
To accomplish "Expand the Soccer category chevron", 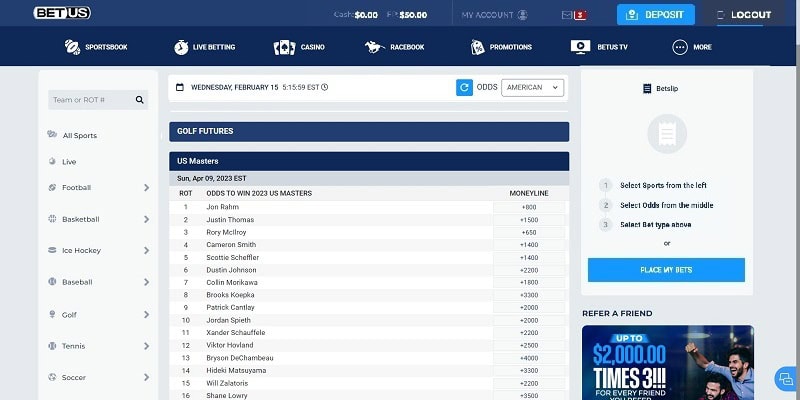I will tap(146, 378).
